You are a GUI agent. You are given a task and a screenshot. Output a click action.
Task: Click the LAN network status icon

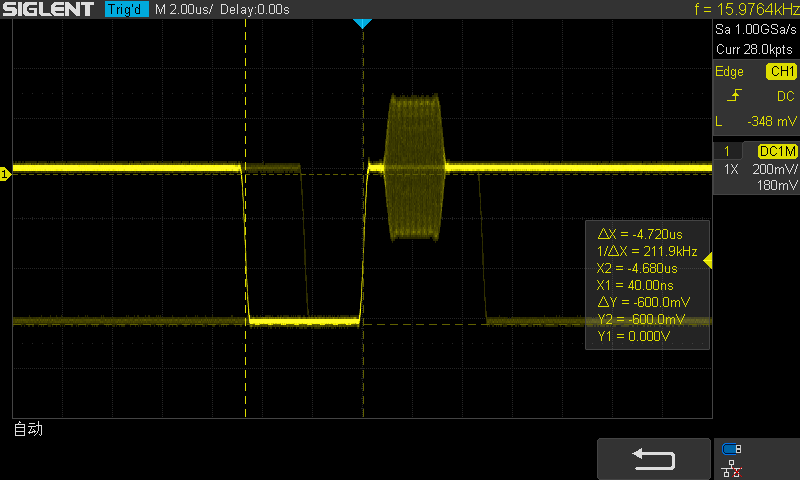click(x=732, y=468)
